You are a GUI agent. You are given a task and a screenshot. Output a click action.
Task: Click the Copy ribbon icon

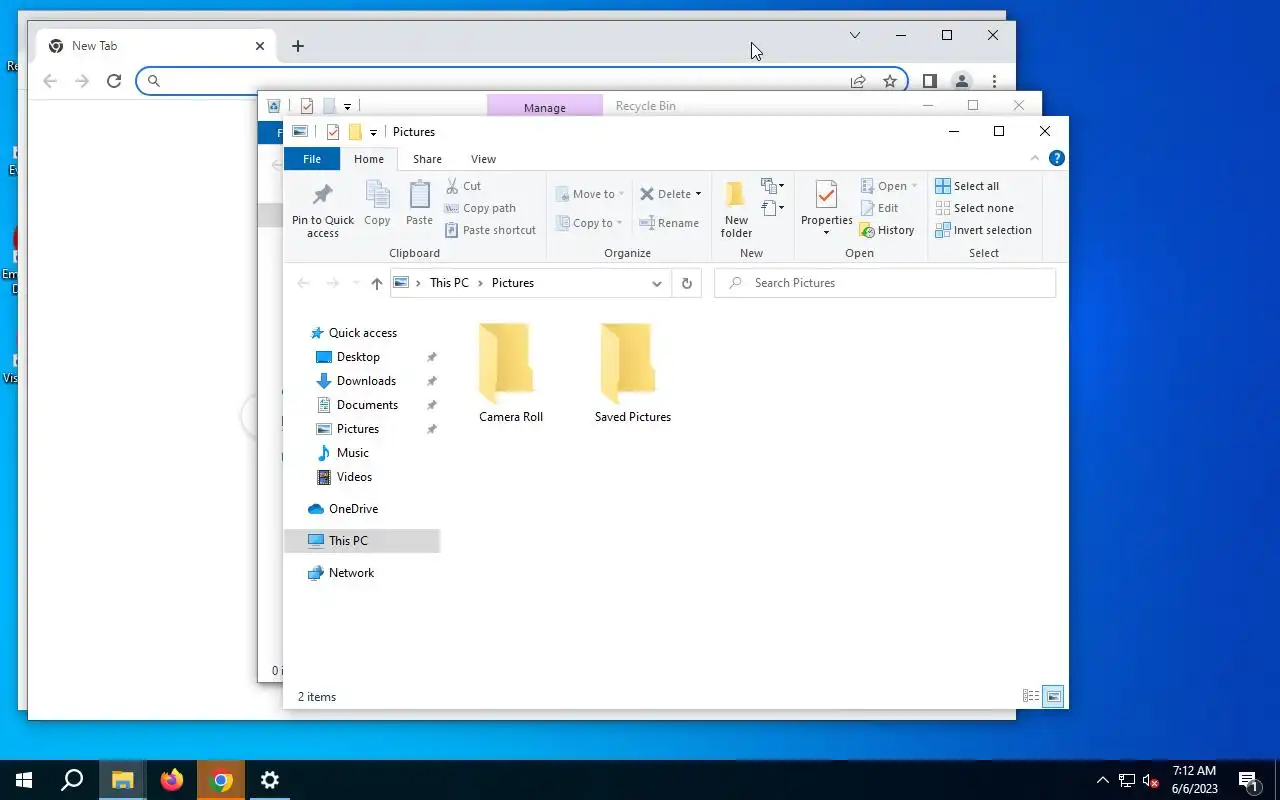tap(377, 196)
